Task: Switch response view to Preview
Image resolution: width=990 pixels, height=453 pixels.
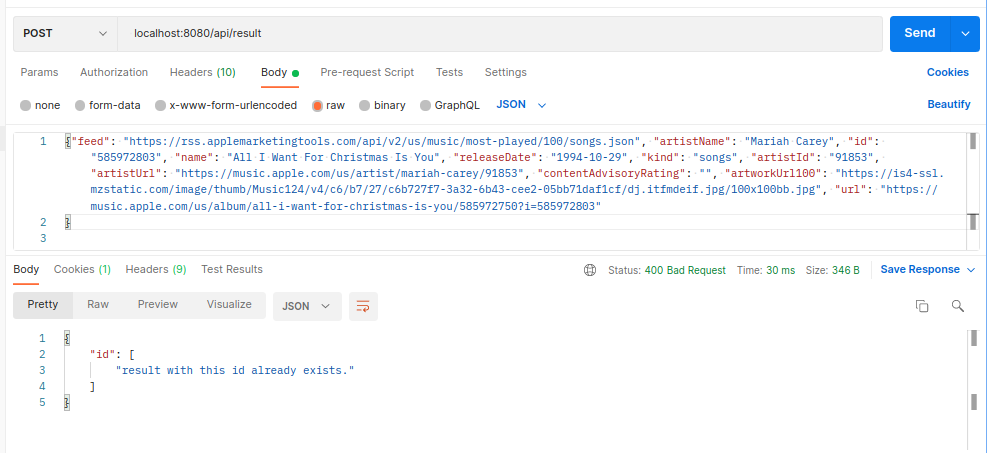Action: [x=158, y=305]
